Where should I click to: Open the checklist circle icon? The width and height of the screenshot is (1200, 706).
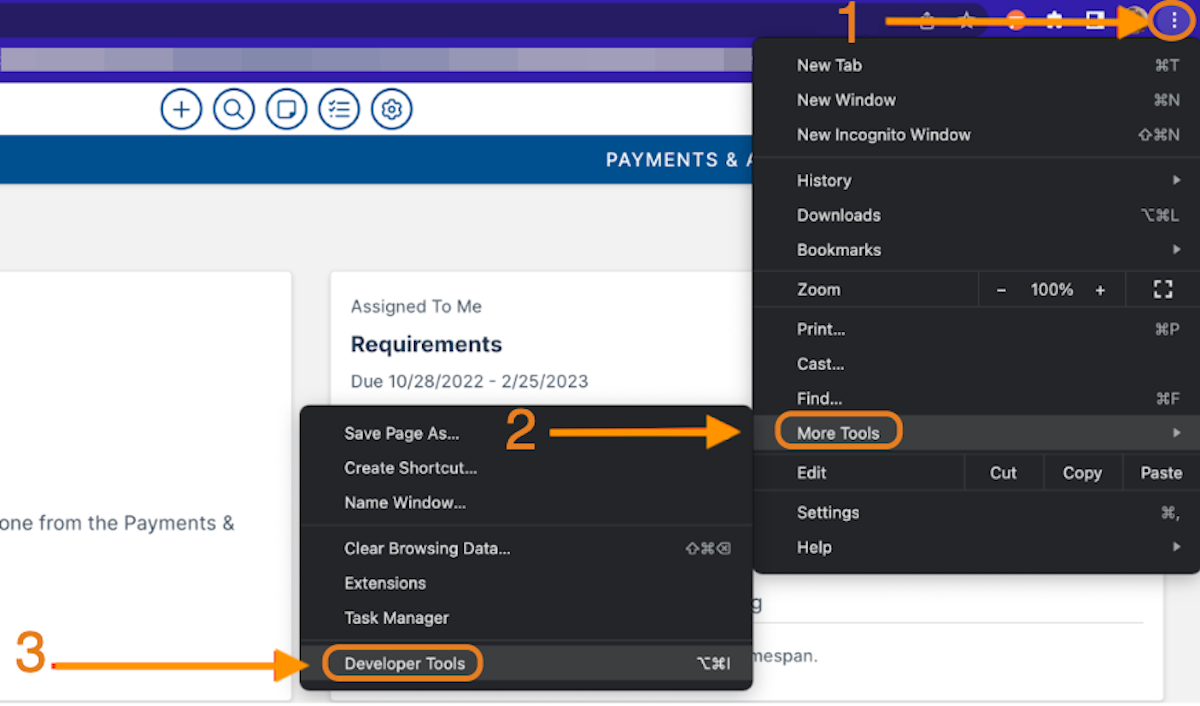point(339,109)
